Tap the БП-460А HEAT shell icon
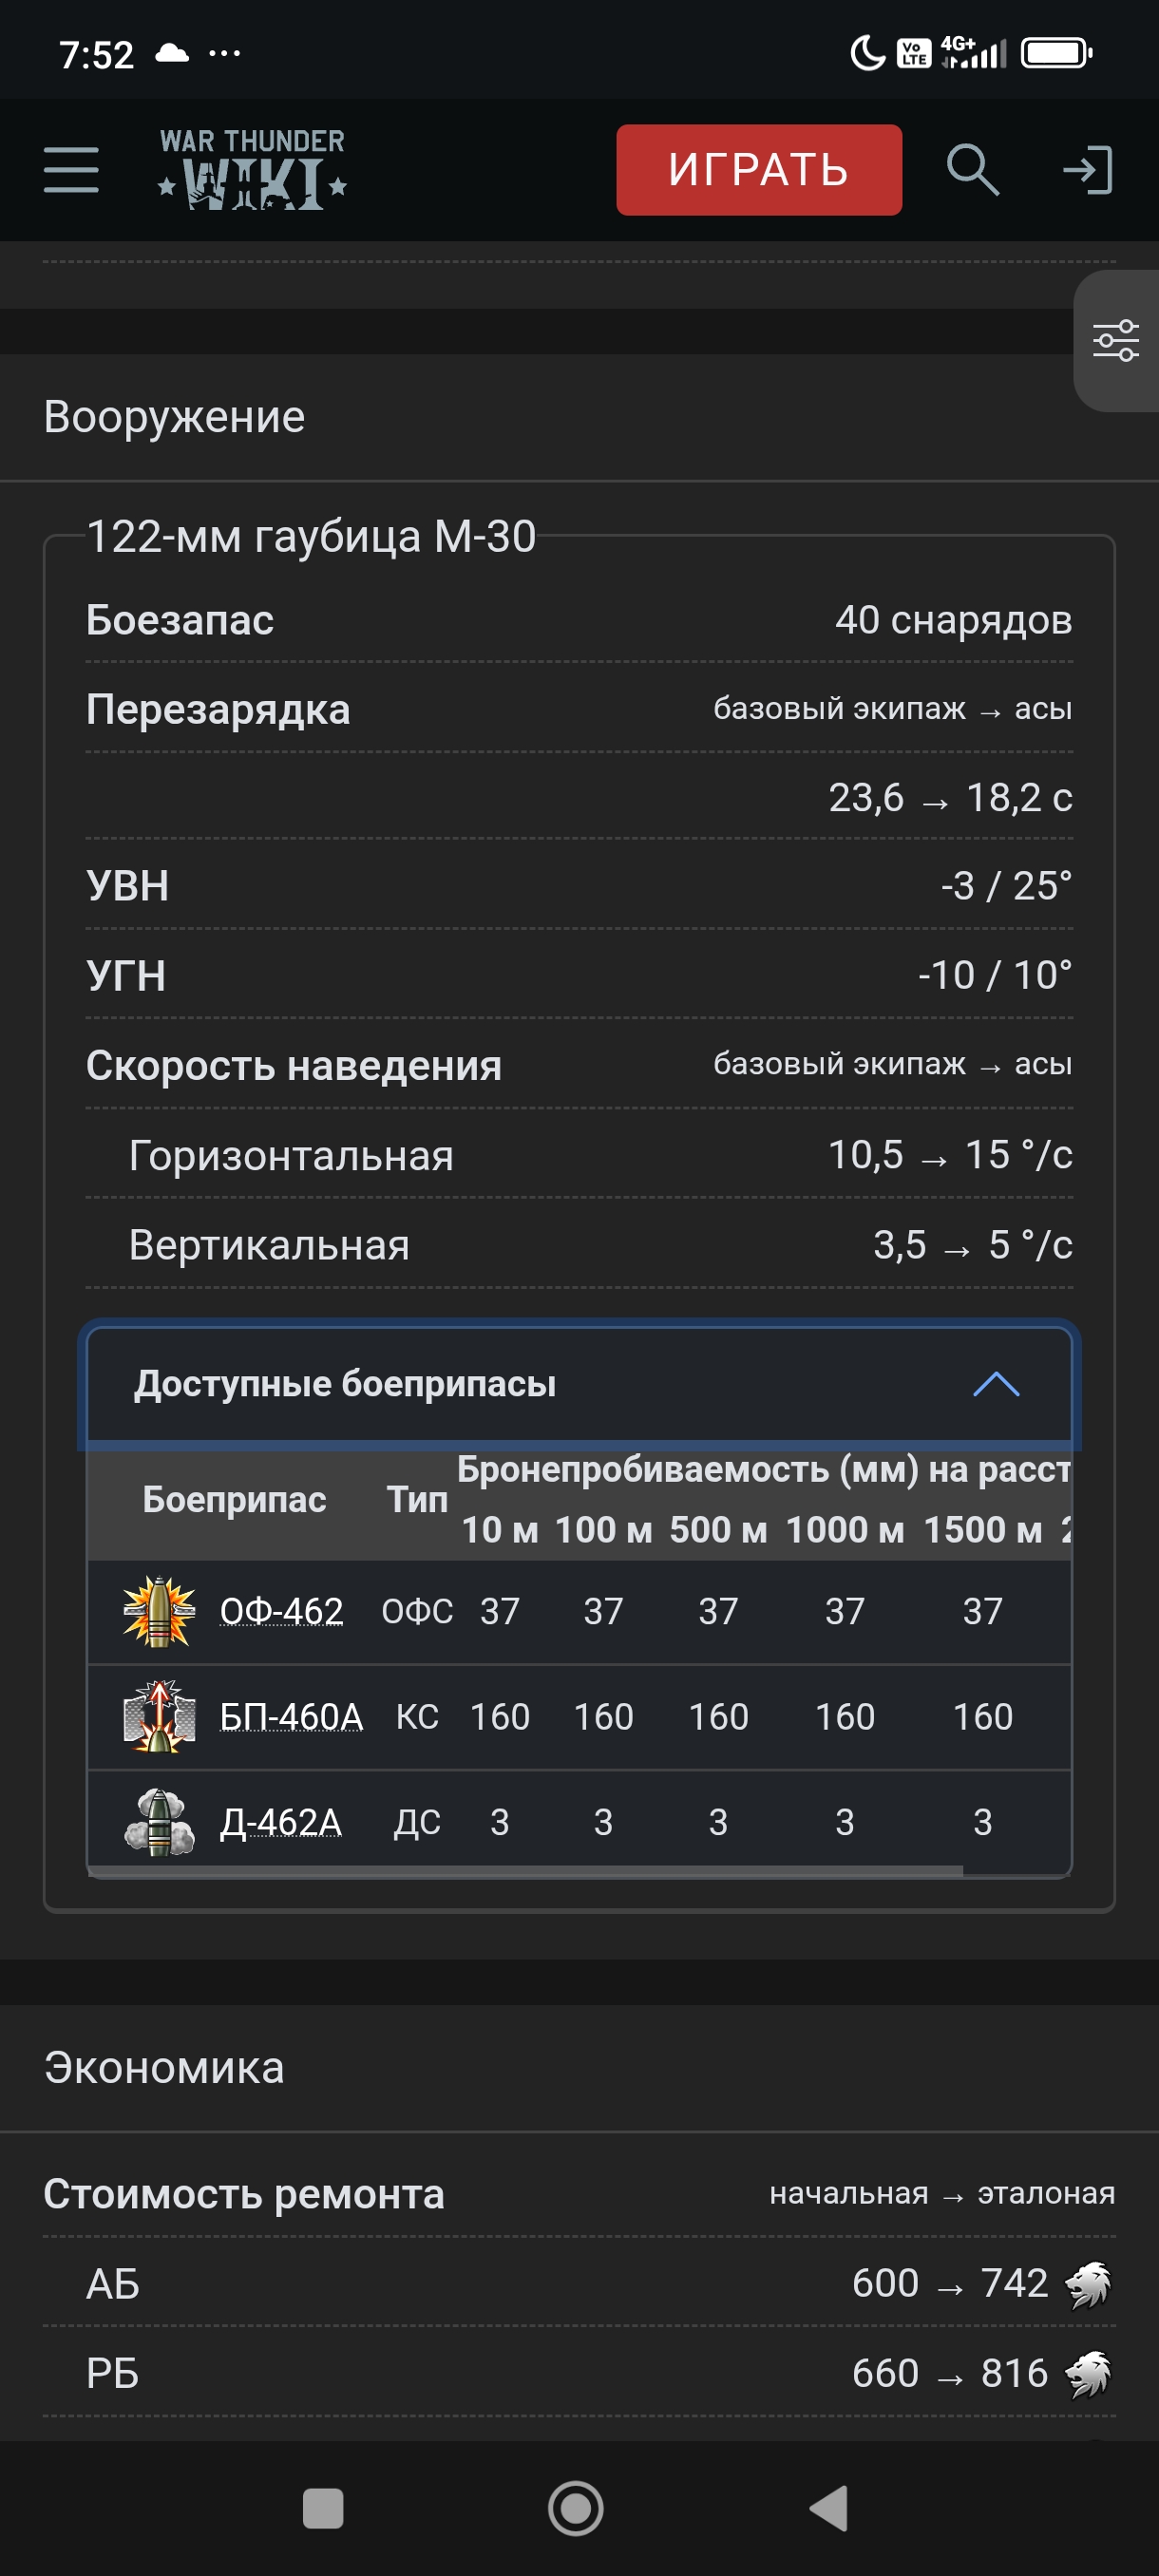This screenshot has width=1159, height=2576. pos(158,1717)
